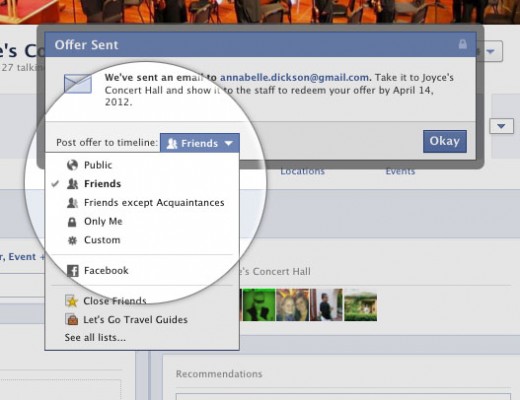The image size is (520, 400).
Task: Click the suitcase icon for Let's Go Travel Guides
Action: click(x=72, y=319)
